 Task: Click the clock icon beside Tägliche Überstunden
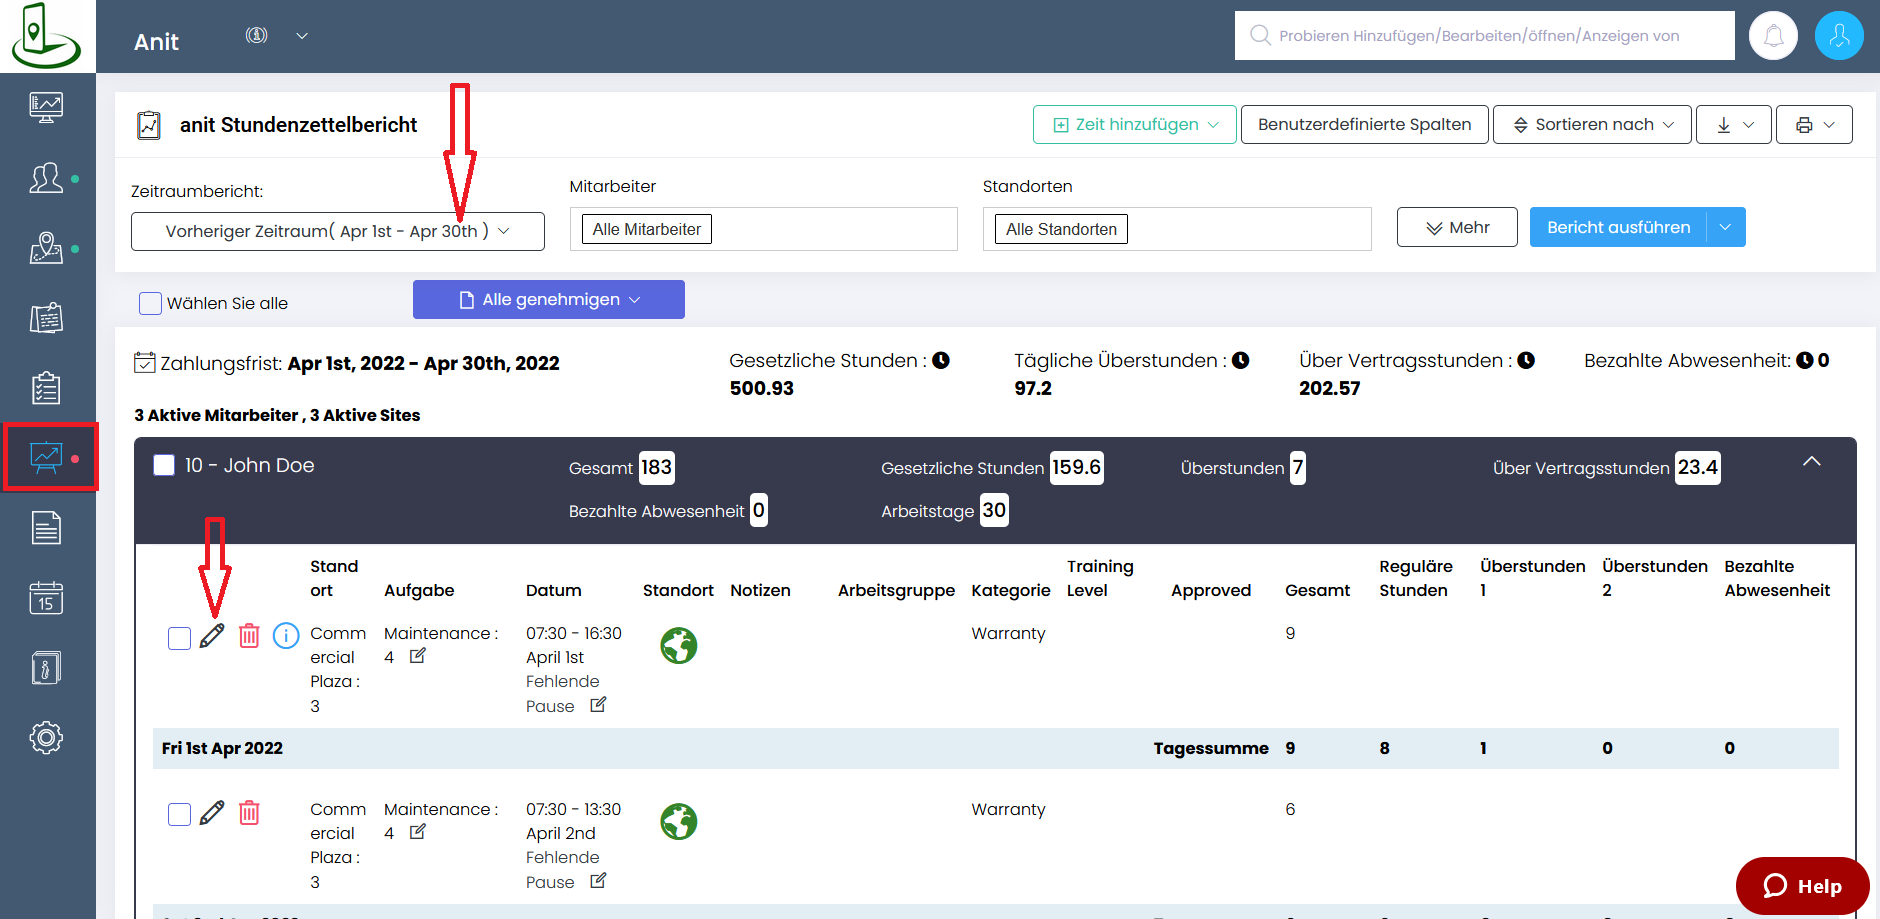pyautogui.click(x=1241, y=360)
